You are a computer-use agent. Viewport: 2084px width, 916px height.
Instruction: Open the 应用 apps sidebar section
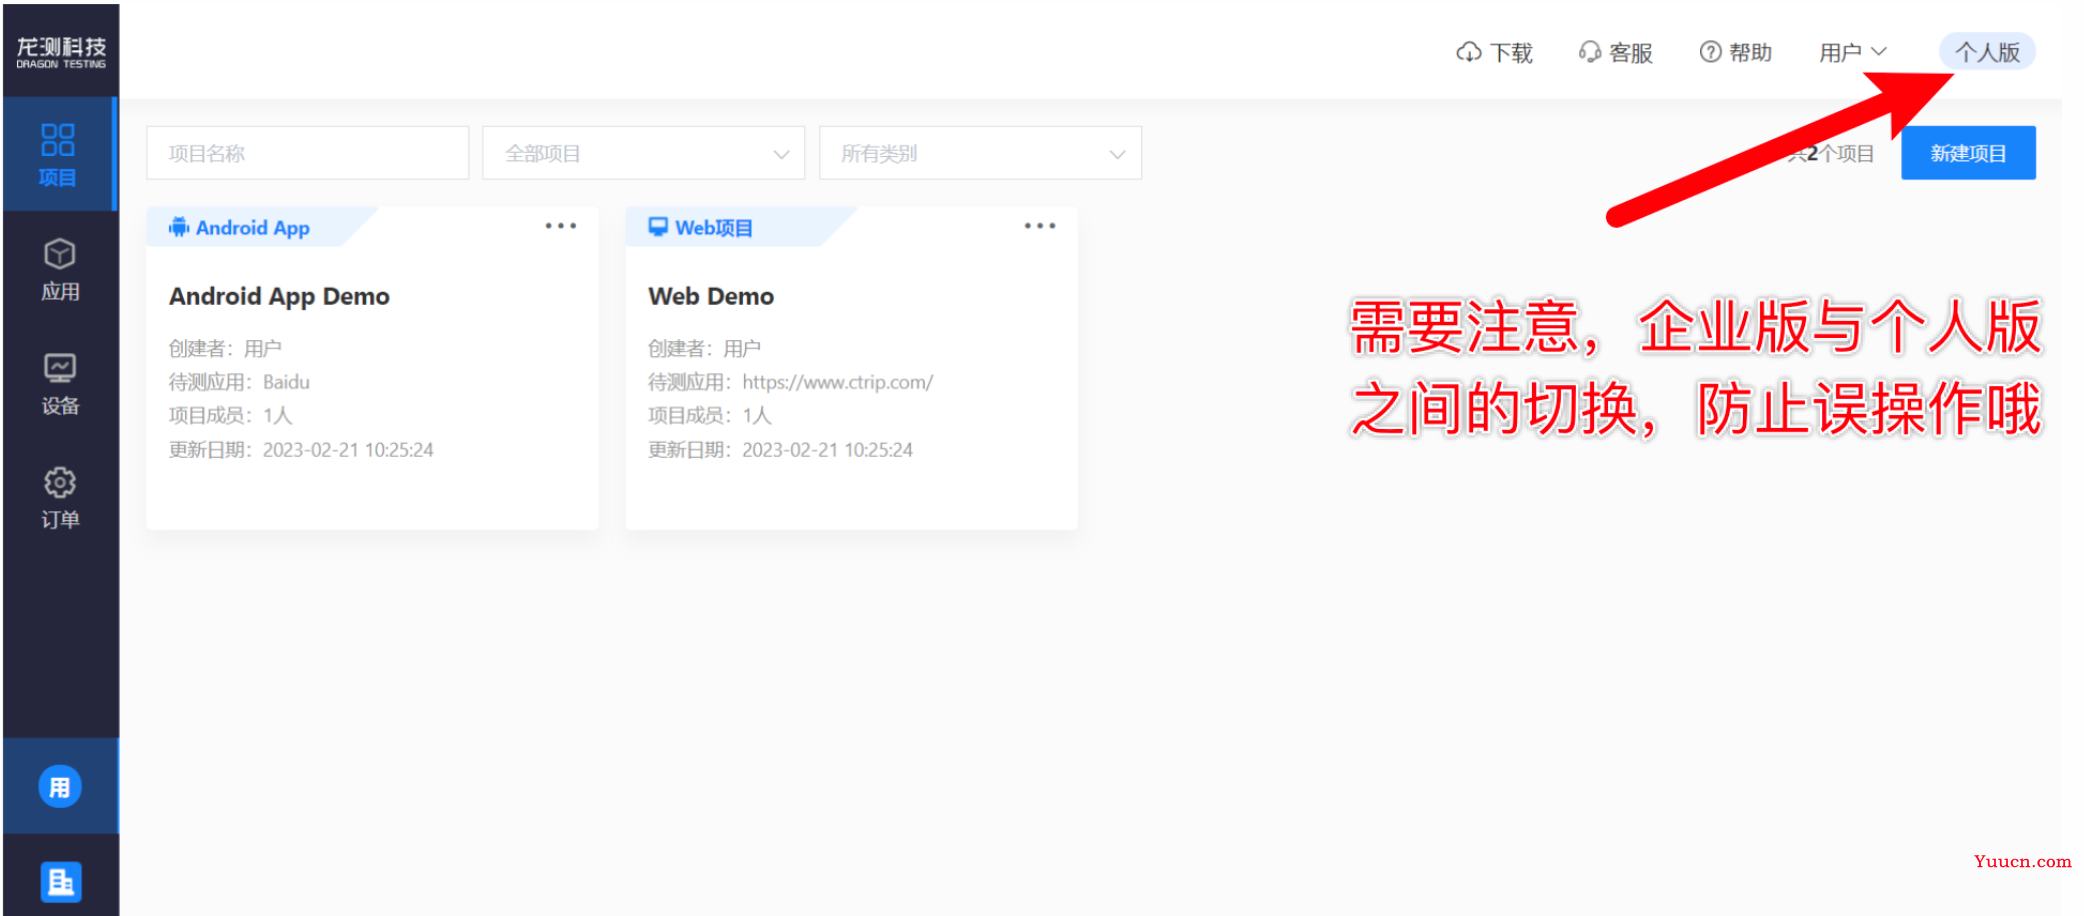[x=60, y=269]
